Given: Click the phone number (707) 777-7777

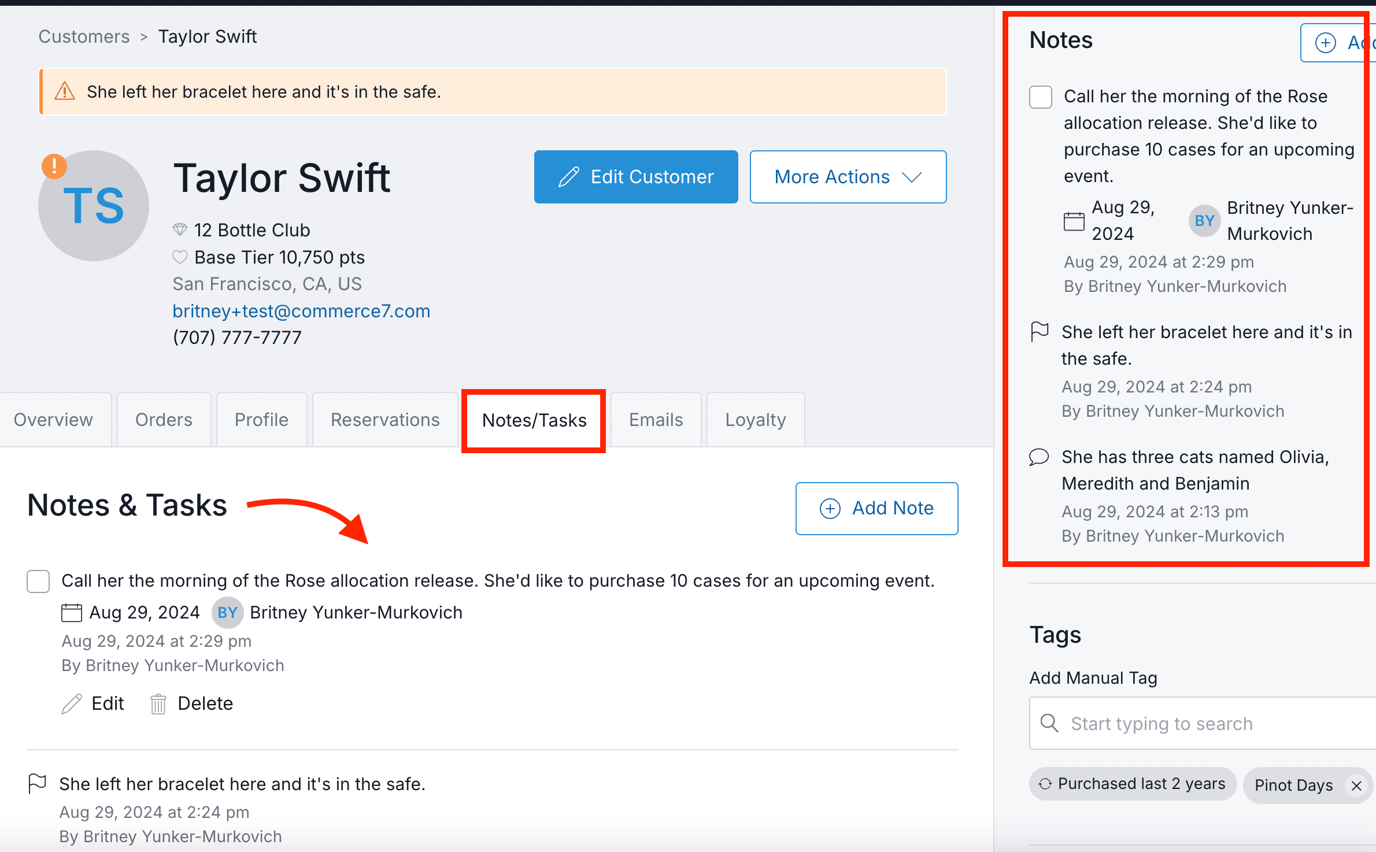Looking at the screenshot, I should (x=237, y=338).
